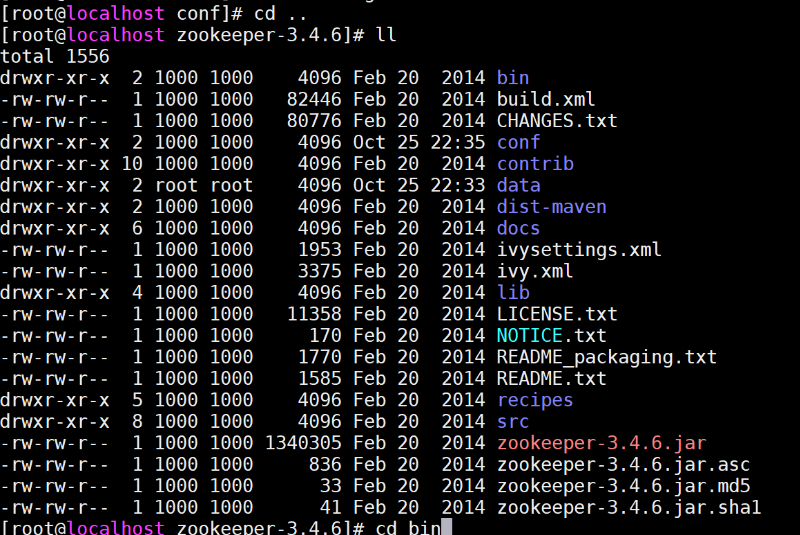
Task: Click the file size 33 of md5 file
Action: (331, 486)
